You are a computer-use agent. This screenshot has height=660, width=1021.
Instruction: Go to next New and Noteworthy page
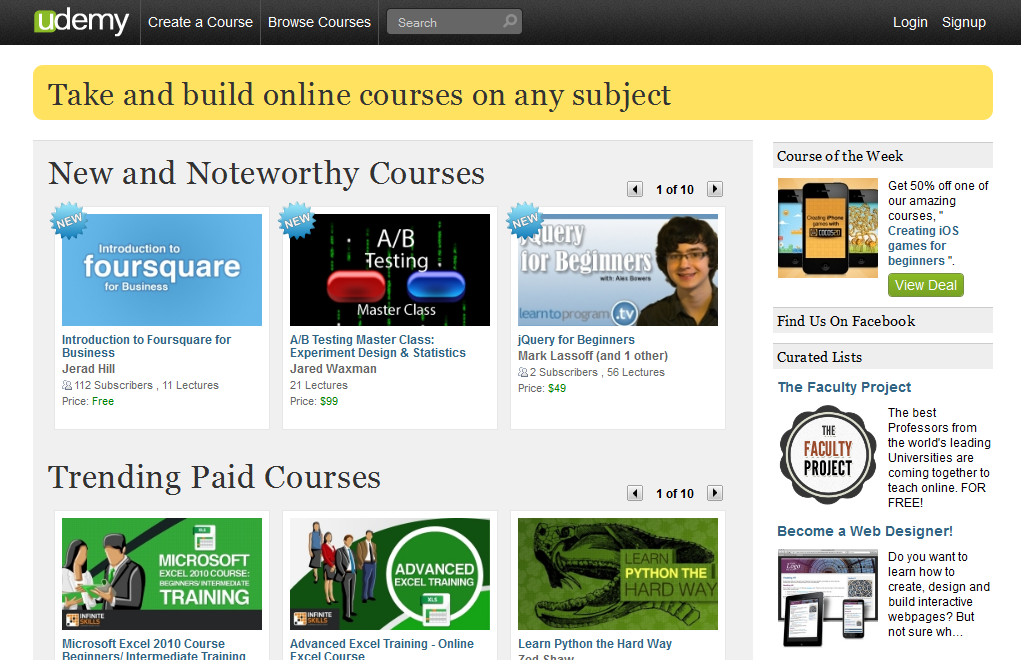point(714,189)
